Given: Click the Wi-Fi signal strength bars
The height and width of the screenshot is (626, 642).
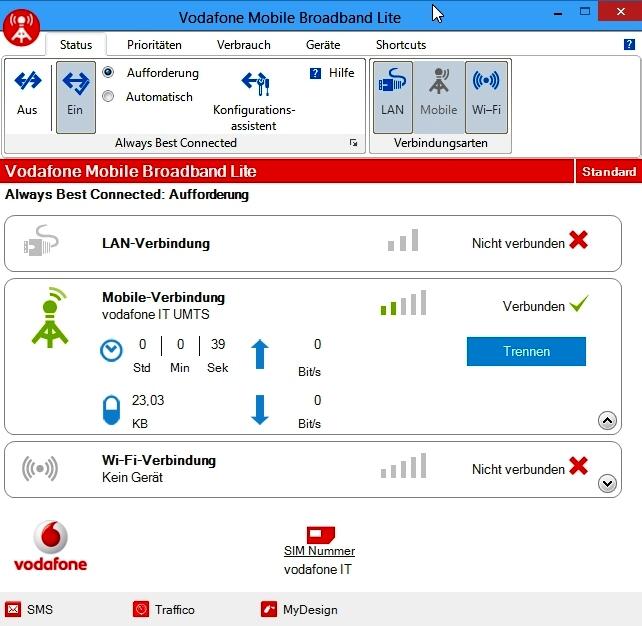Looking at the screenshot, I should (x=403, y=466).
